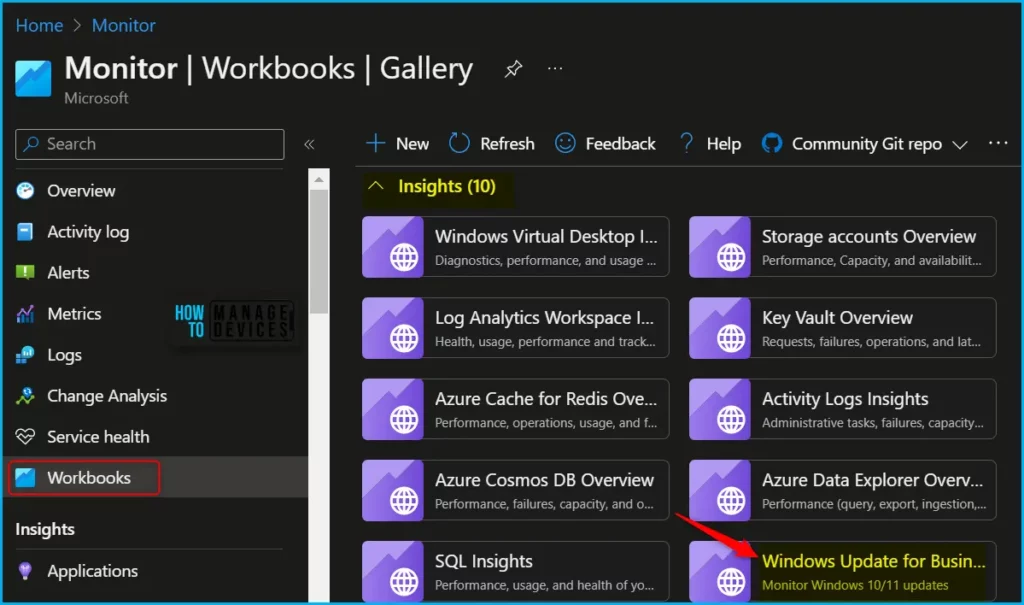Screen dimensions: 1024x605
Task: Click the Logs icon in sidebar
Action: pos(25,355)
